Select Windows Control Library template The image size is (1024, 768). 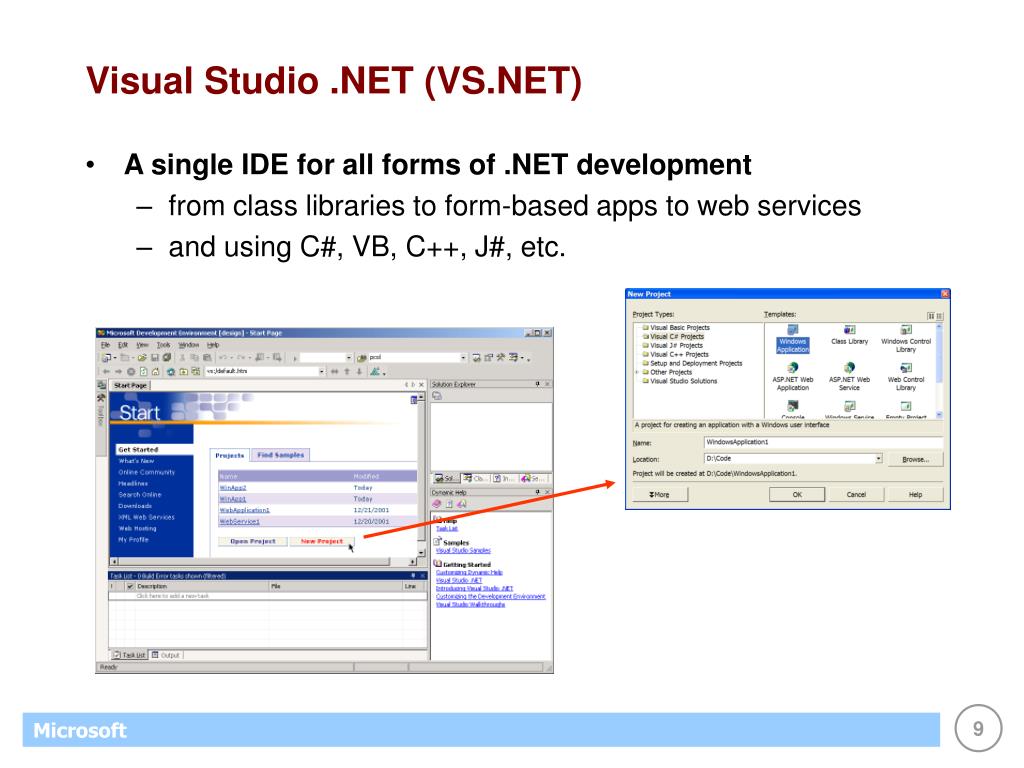point(906,339)
